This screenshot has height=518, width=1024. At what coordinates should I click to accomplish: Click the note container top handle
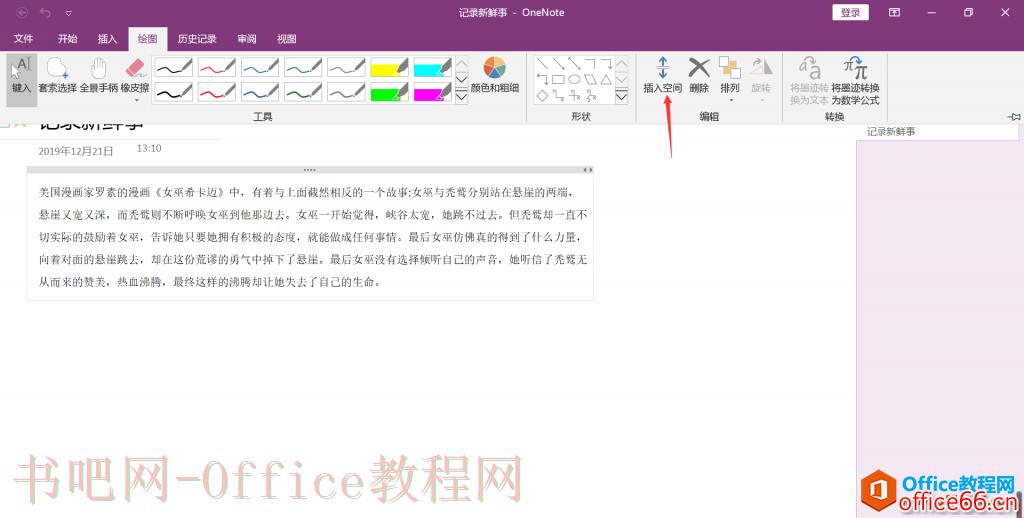pyautogui.click(x=310, y=170)
